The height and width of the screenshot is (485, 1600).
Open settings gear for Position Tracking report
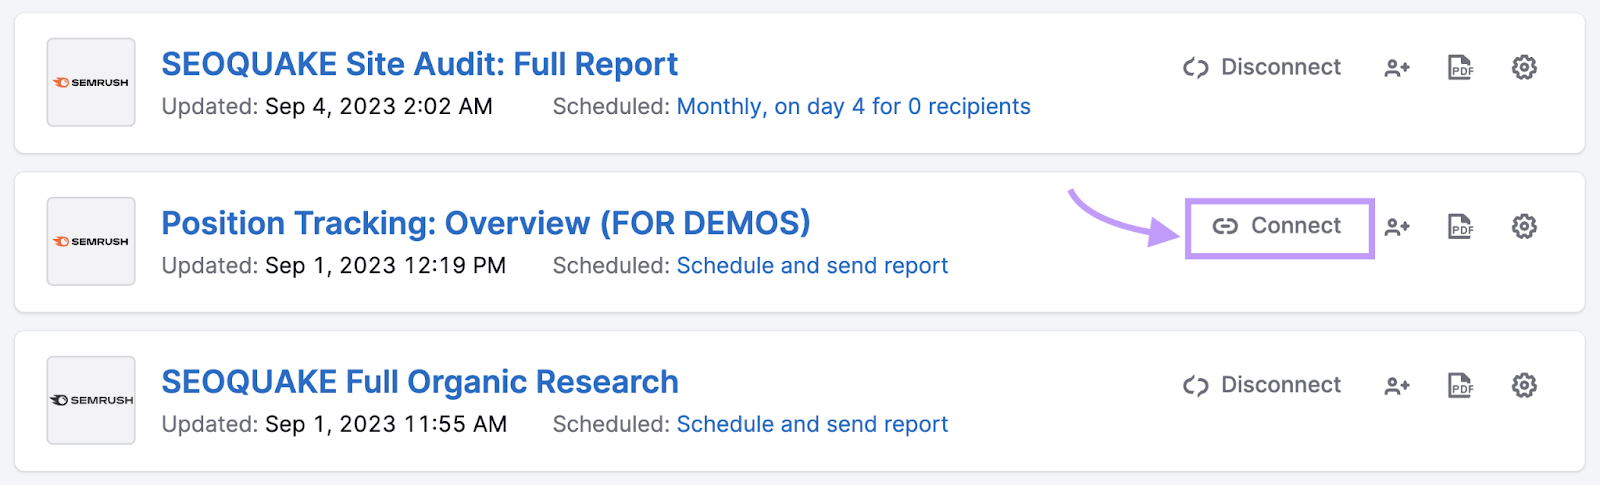1524,226
